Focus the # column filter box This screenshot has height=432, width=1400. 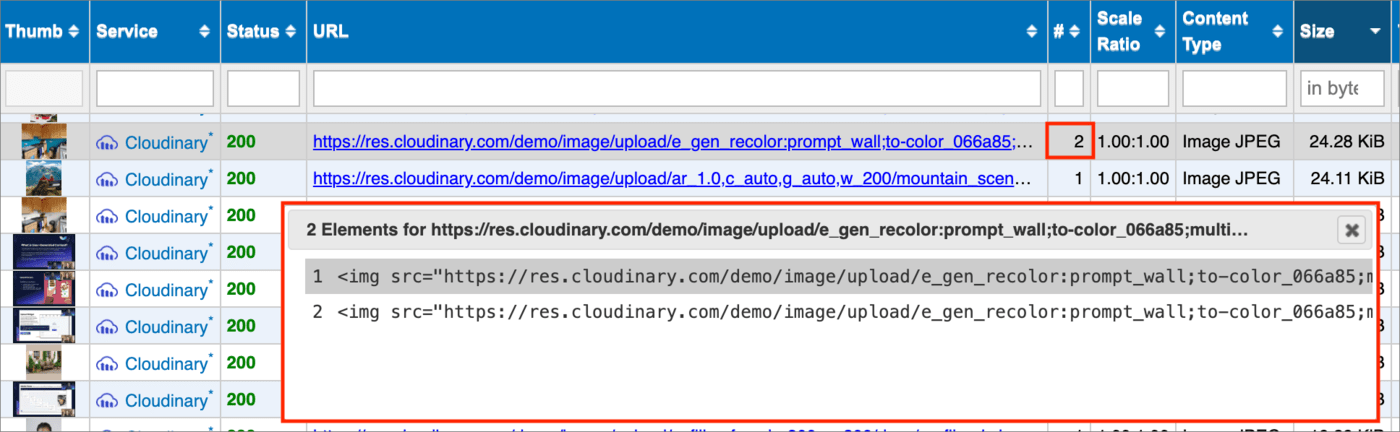pyautogui.click(x=1069, y=89)
